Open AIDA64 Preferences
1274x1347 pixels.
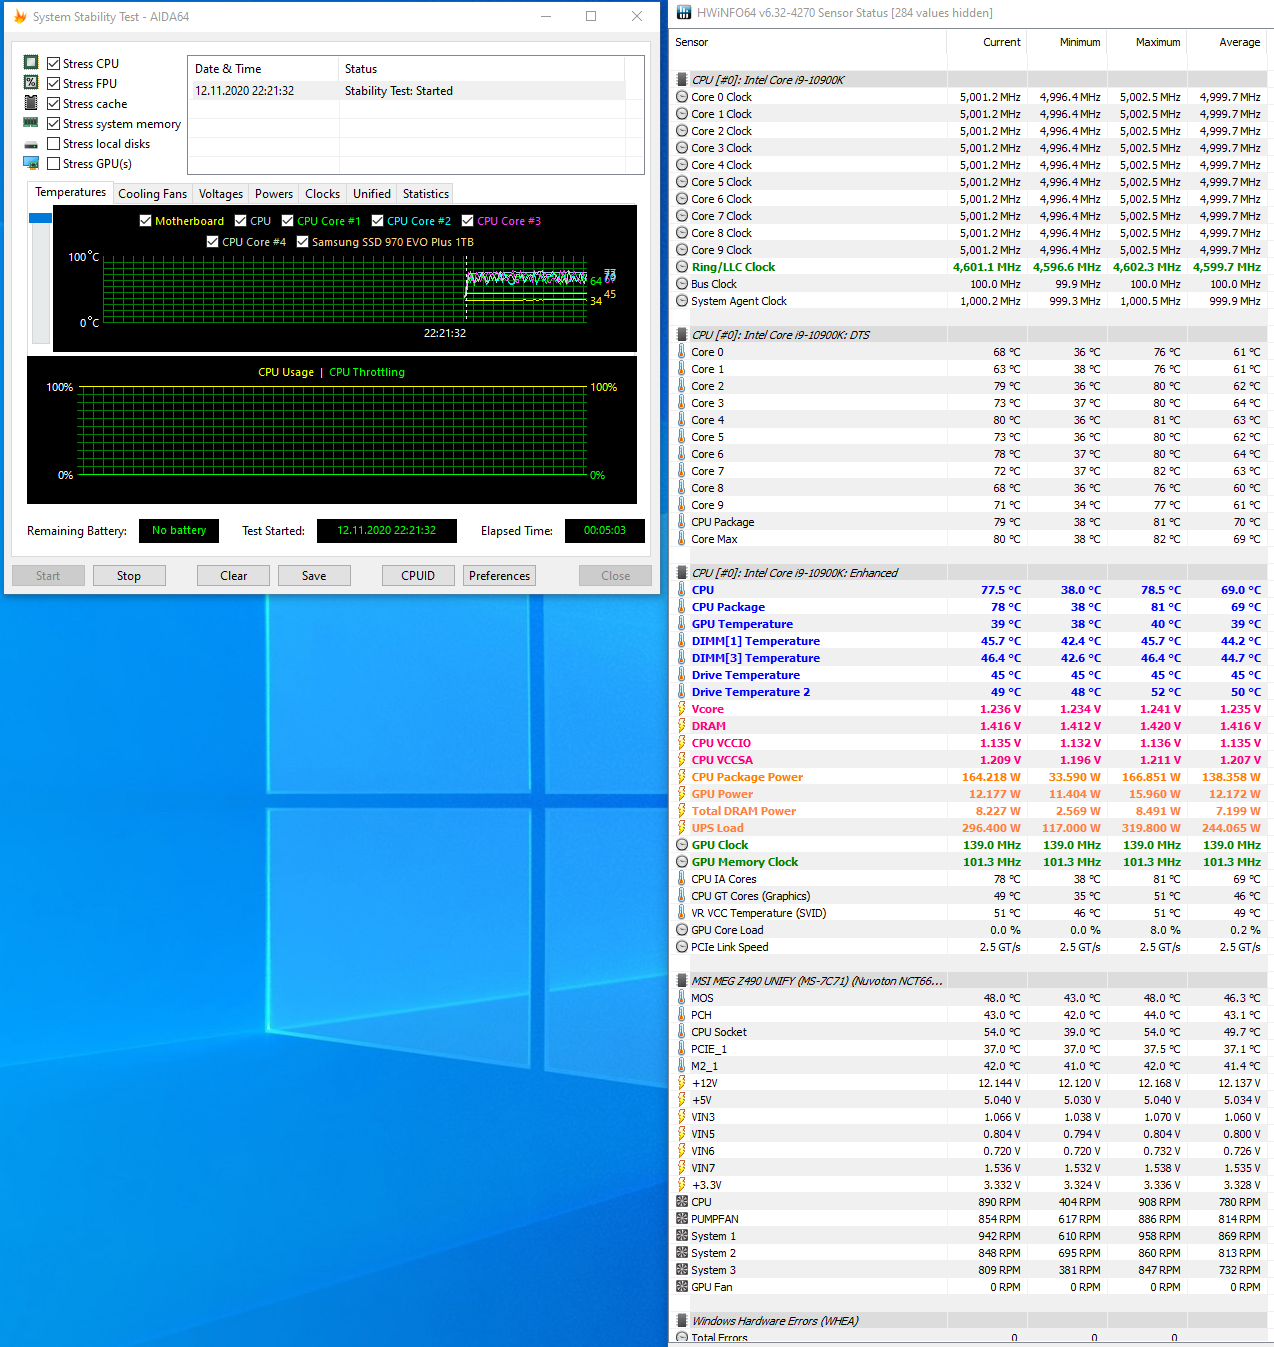click(x=499, y=576)
